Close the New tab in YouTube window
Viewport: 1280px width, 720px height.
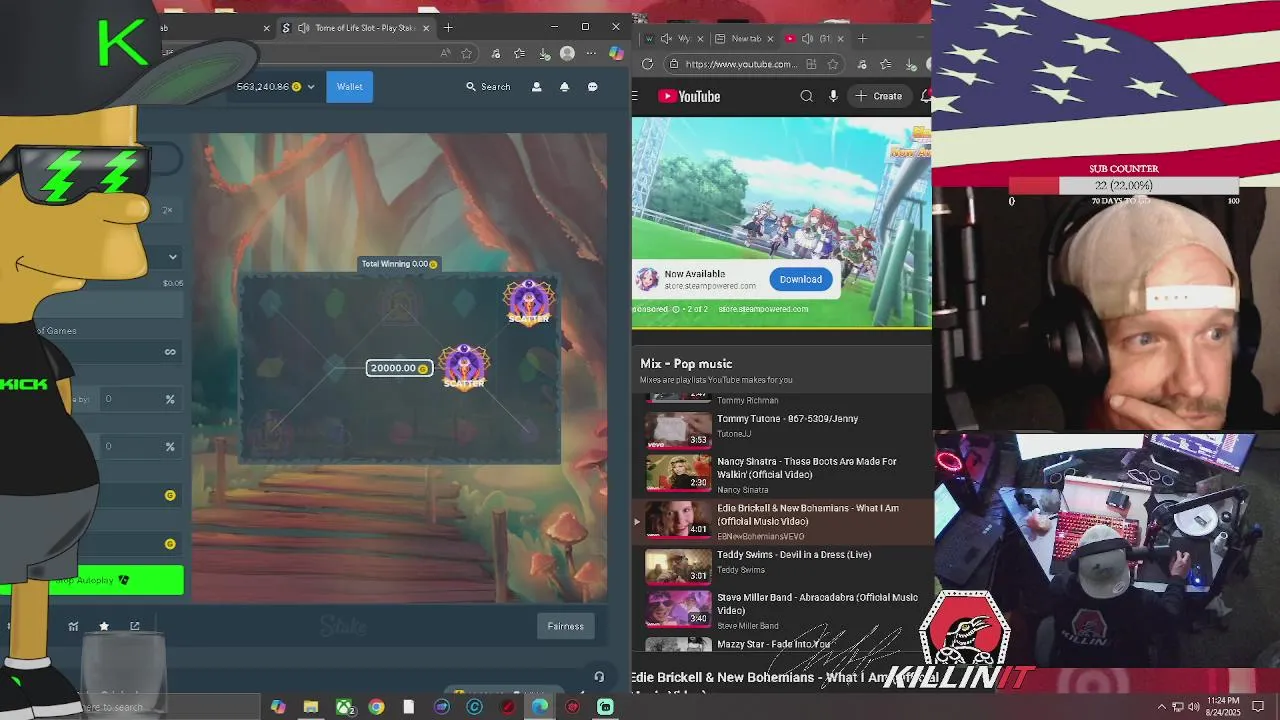coord(770,39)
